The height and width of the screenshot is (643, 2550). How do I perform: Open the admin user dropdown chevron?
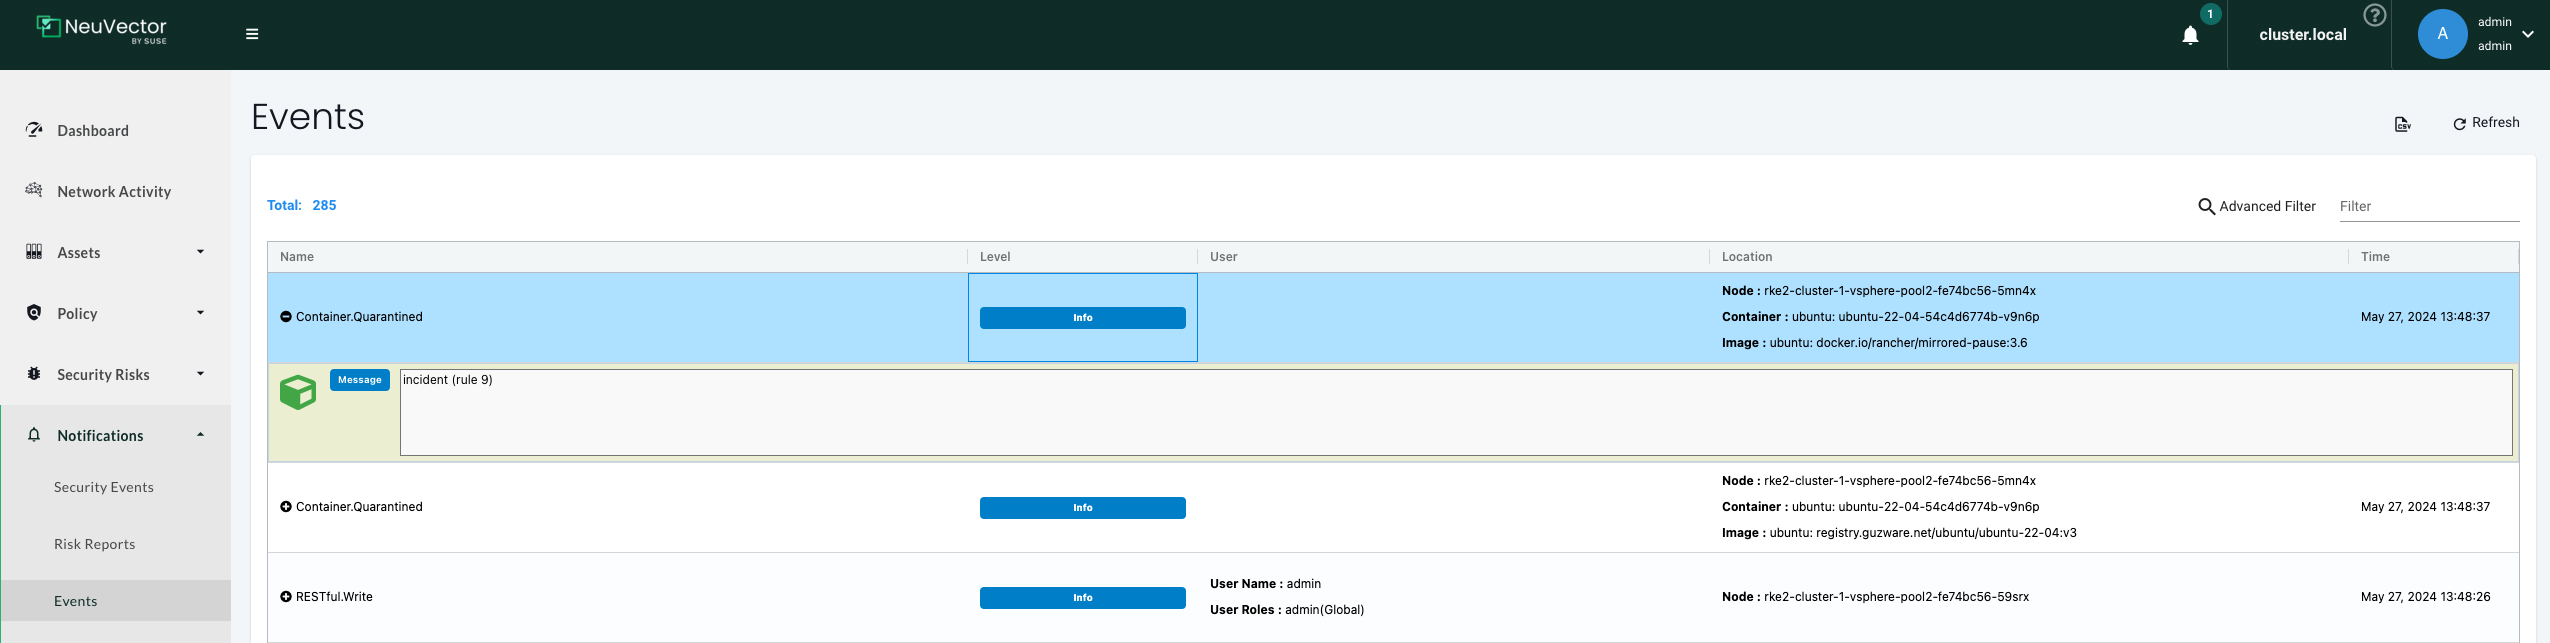[x=2527, y=34]
